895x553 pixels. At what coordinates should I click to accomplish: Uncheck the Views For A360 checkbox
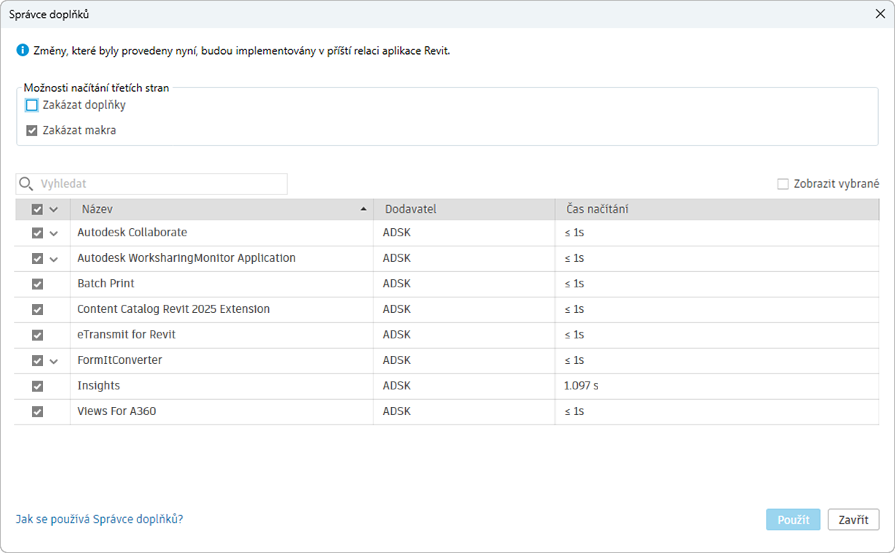point(38,411)
